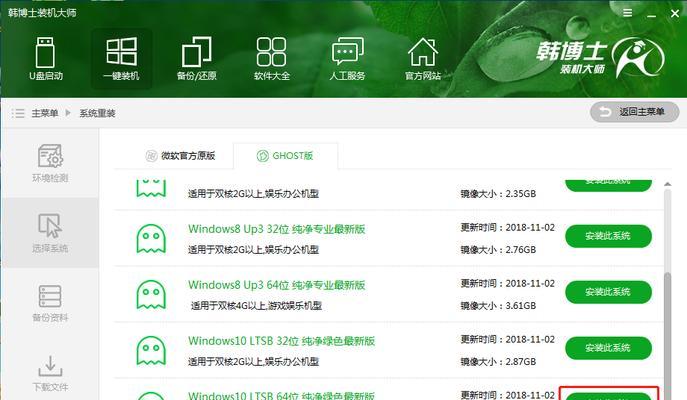687x400 pixels.
Task: Click the system list scrollbar thumb
Action: [667, 335]
